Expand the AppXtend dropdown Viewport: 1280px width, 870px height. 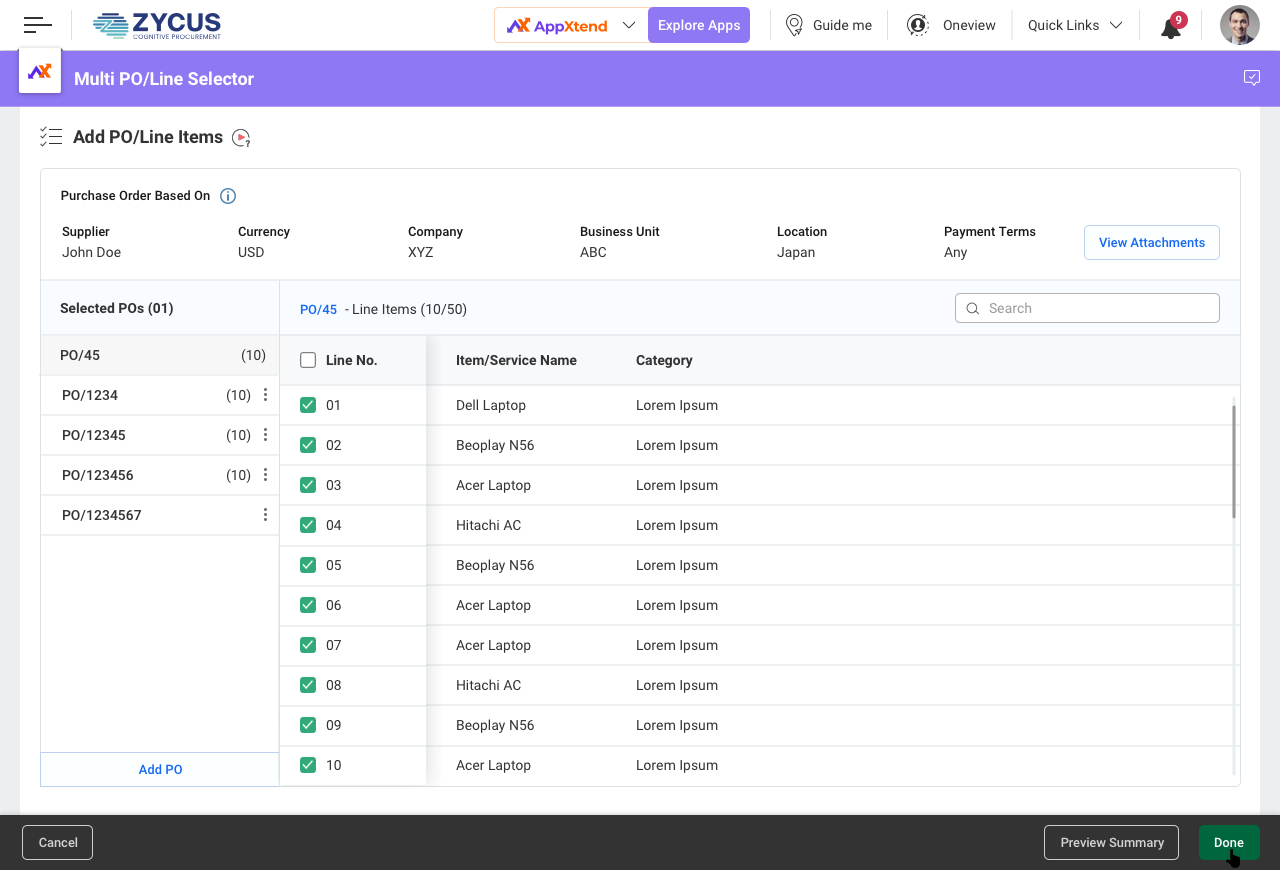coord(628,25)
